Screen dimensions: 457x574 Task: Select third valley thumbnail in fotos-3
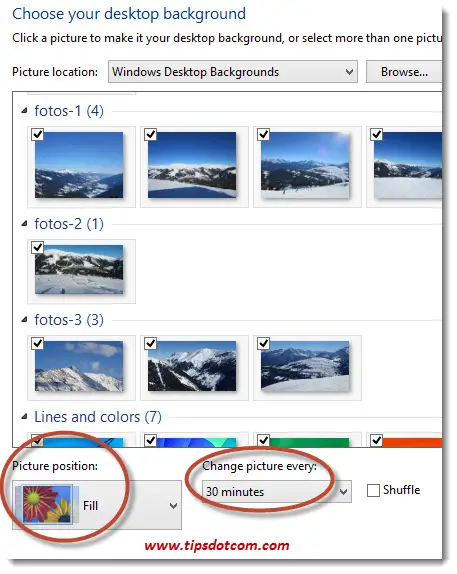305,366
